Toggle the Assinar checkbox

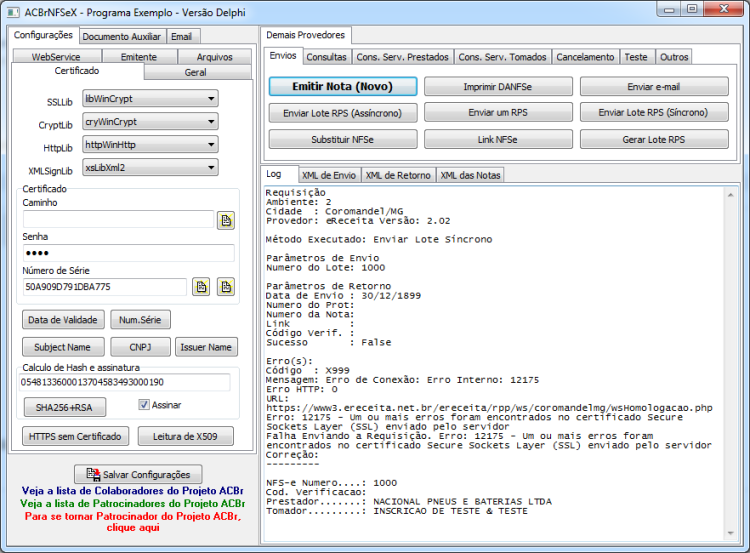[143, 405]
